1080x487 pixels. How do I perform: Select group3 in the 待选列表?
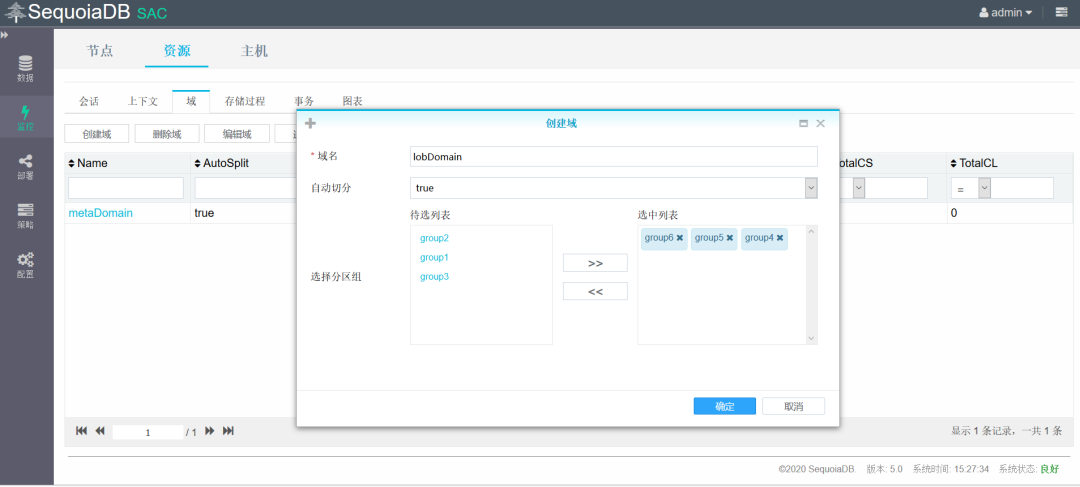point(435,277)
